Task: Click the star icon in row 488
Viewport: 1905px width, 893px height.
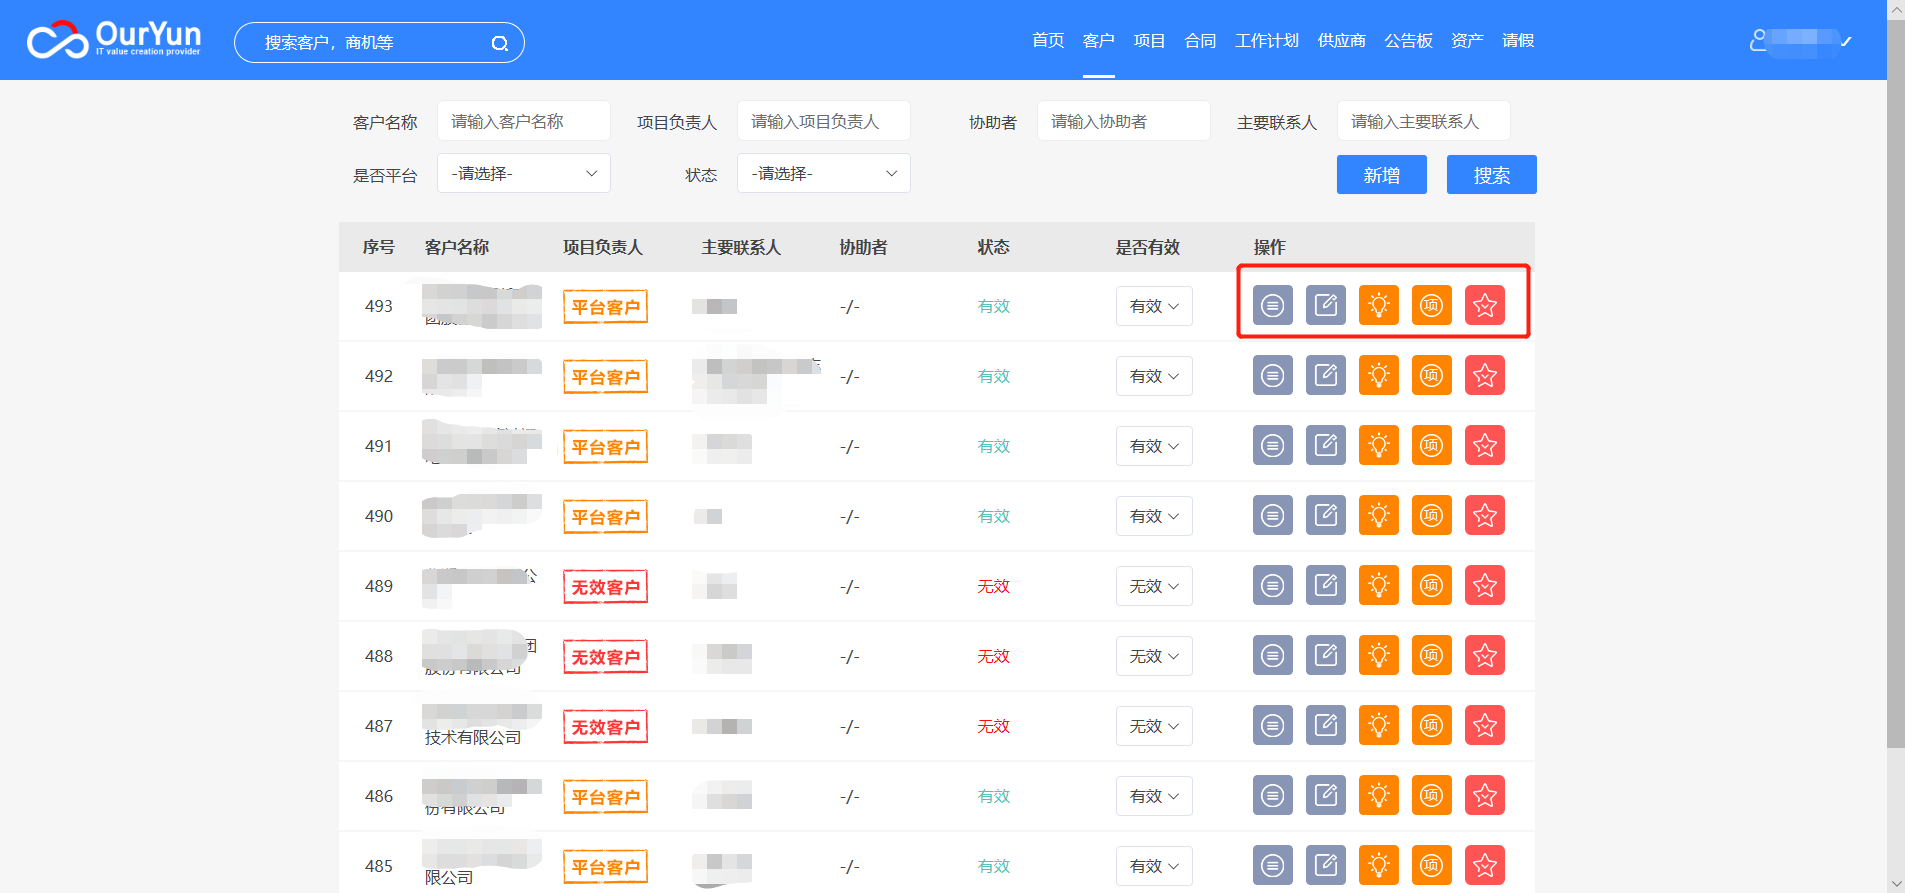Action: pos(1485,656)
